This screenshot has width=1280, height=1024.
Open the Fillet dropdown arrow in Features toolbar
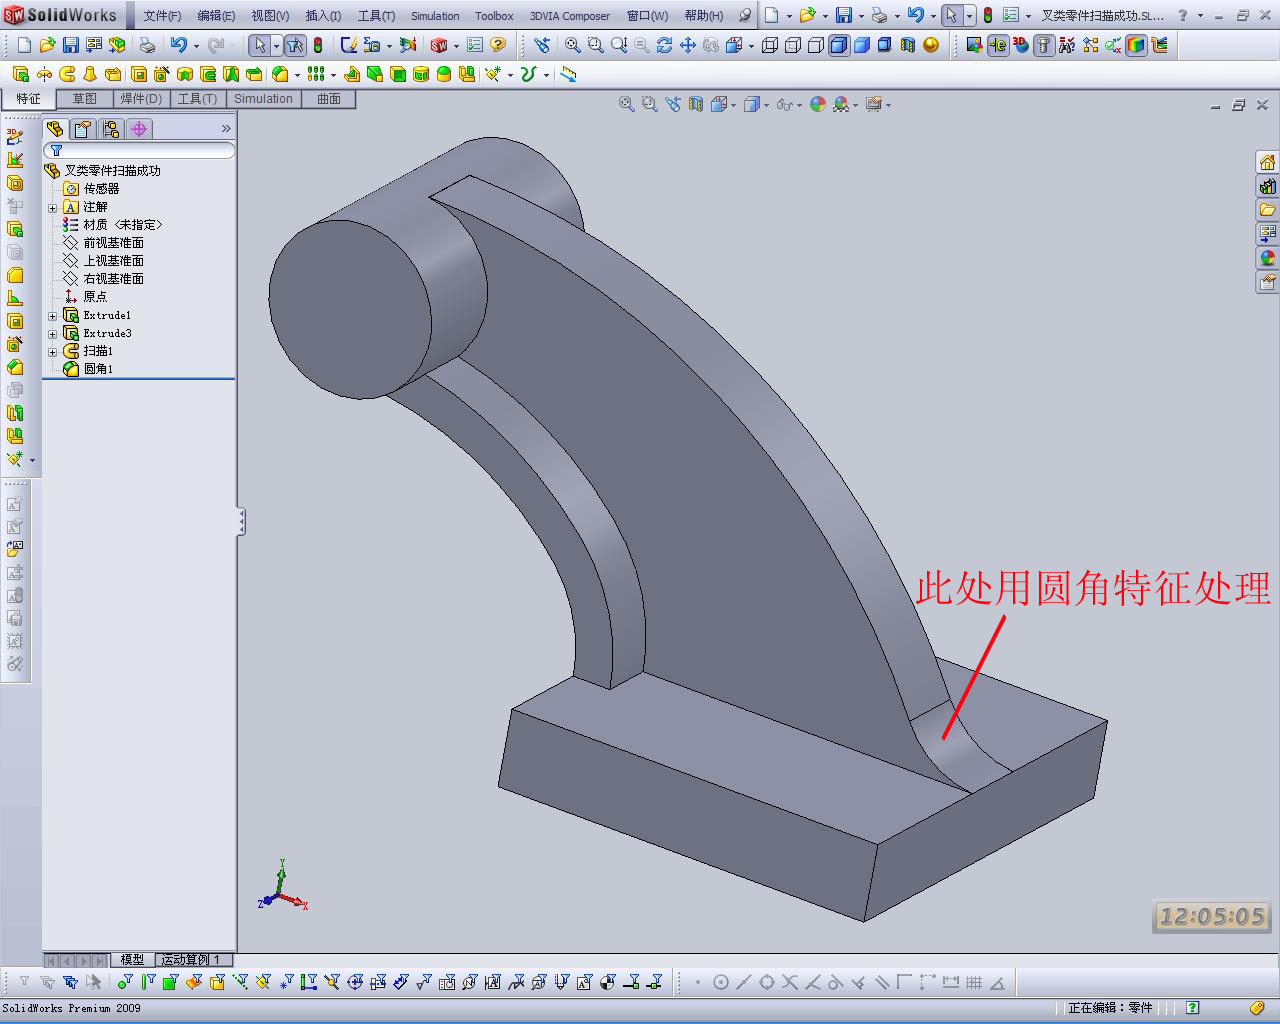pyautogui.click(x=297, y=75)
